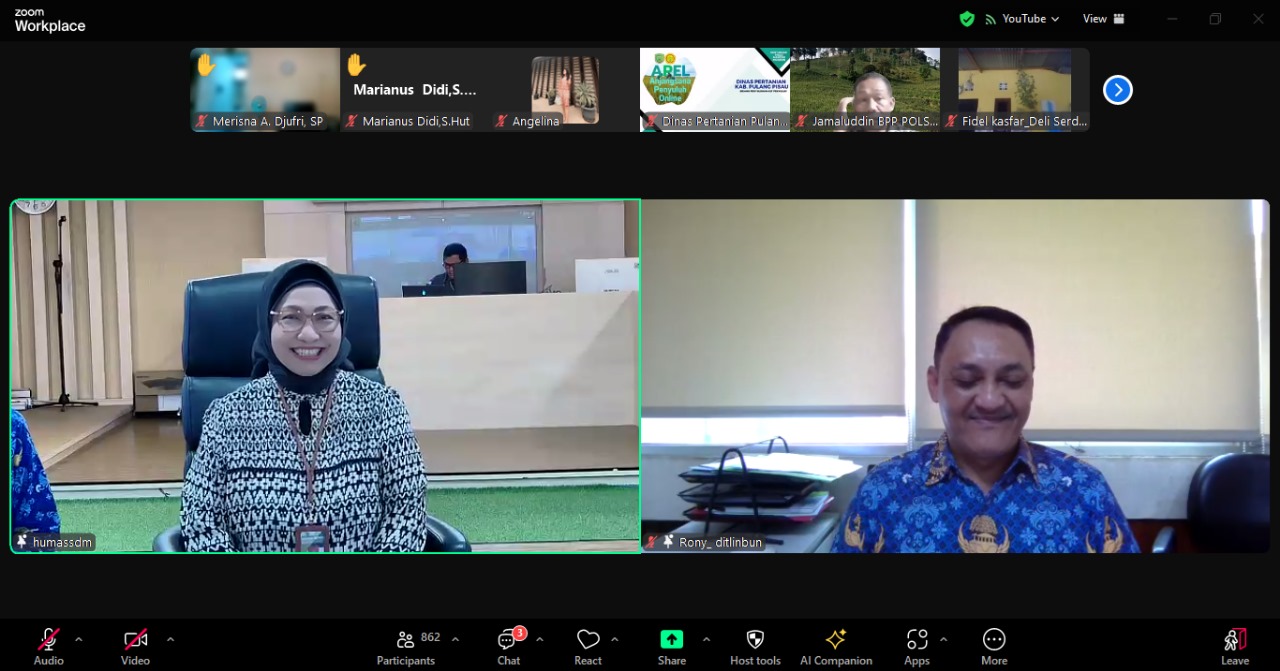1280x671 pixels.
Task: Select Dinas Pertanian Pulang Pisau thumbnail
Action: click(x=715, y=89)
